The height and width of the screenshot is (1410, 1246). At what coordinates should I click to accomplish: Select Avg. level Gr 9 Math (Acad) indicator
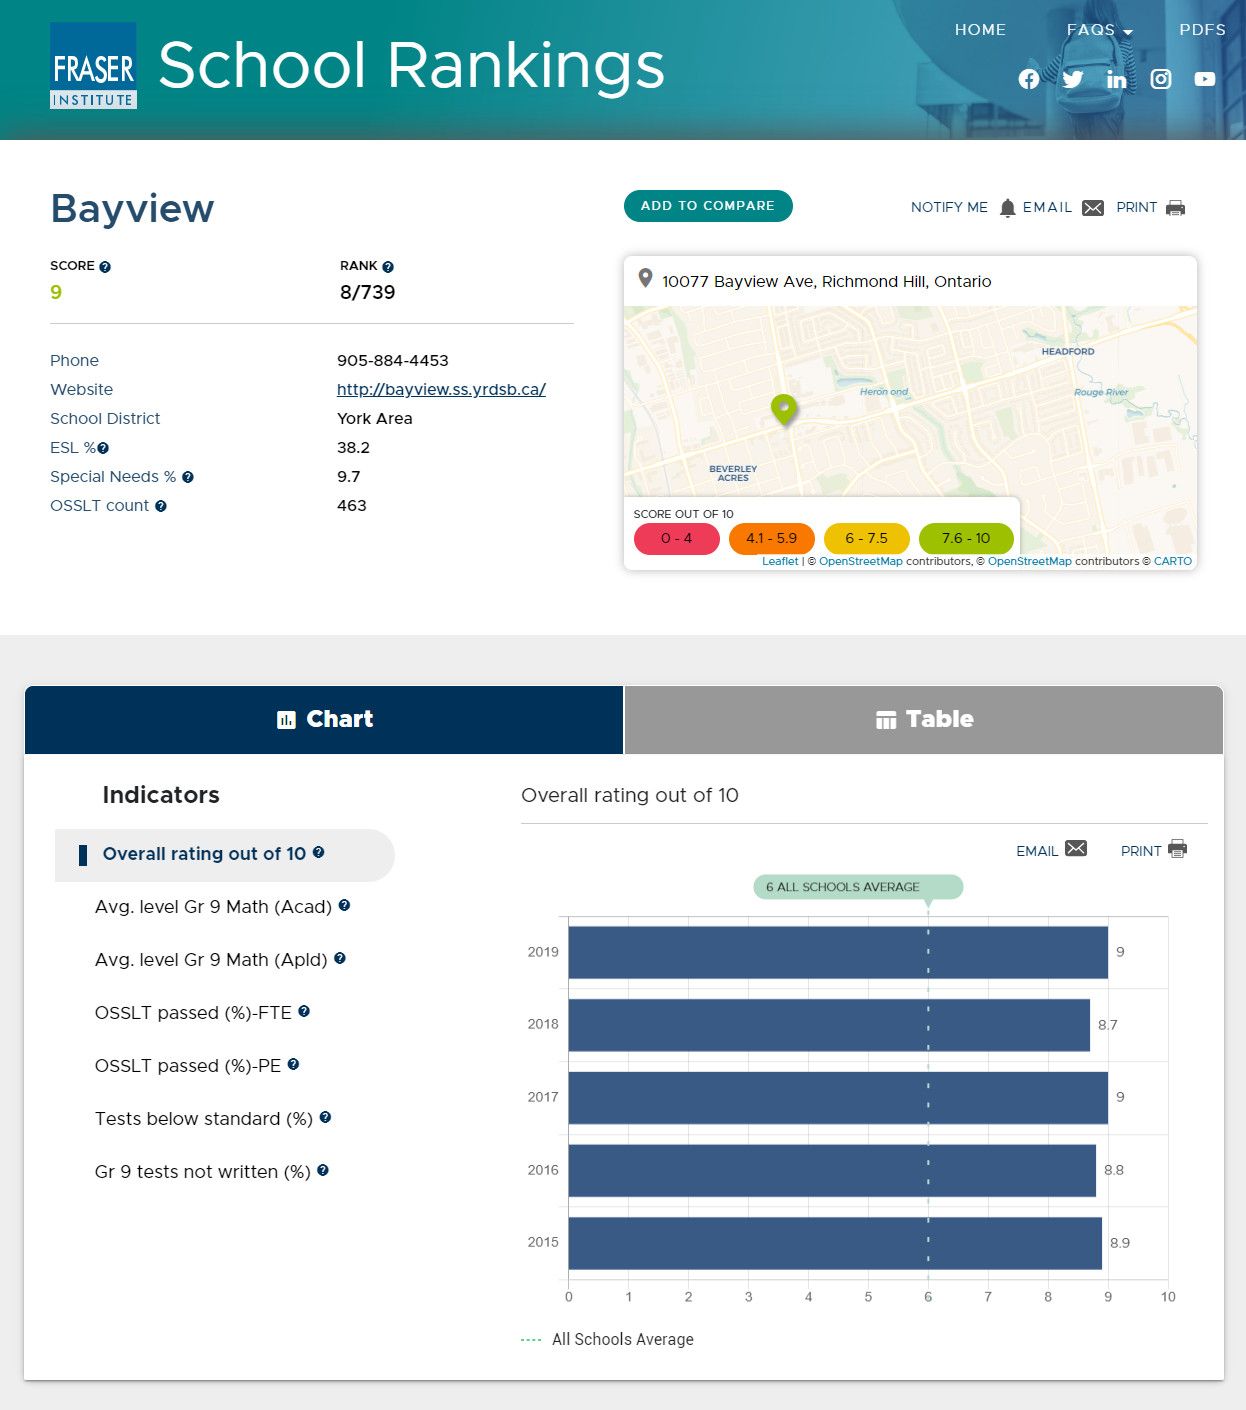[213, 907]
